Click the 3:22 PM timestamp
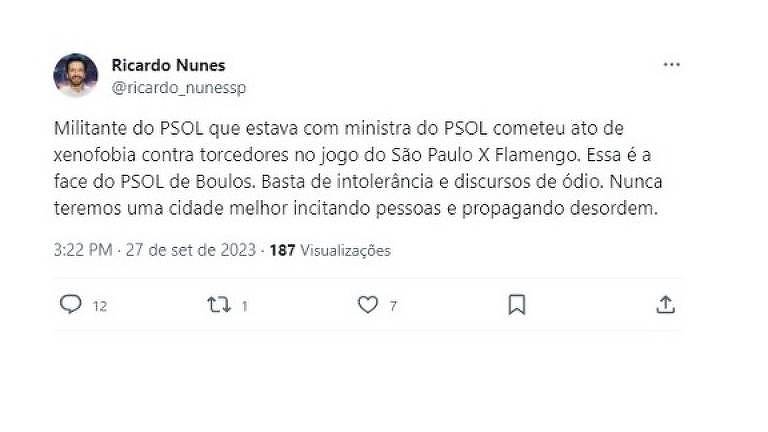The image size is (768, 432). tap(83, 250)
